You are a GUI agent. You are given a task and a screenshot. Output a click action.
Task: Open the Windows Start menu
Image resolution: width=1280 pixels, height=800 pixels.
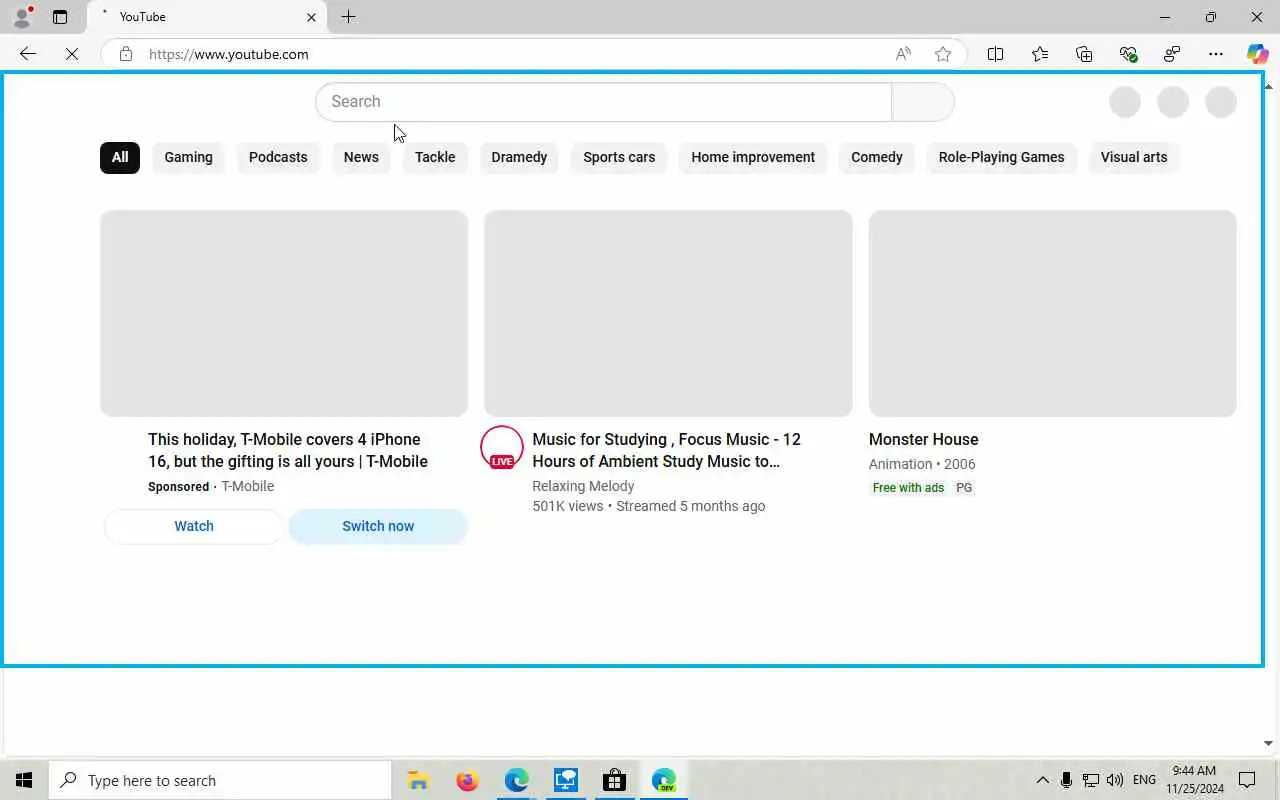[24, 780]
